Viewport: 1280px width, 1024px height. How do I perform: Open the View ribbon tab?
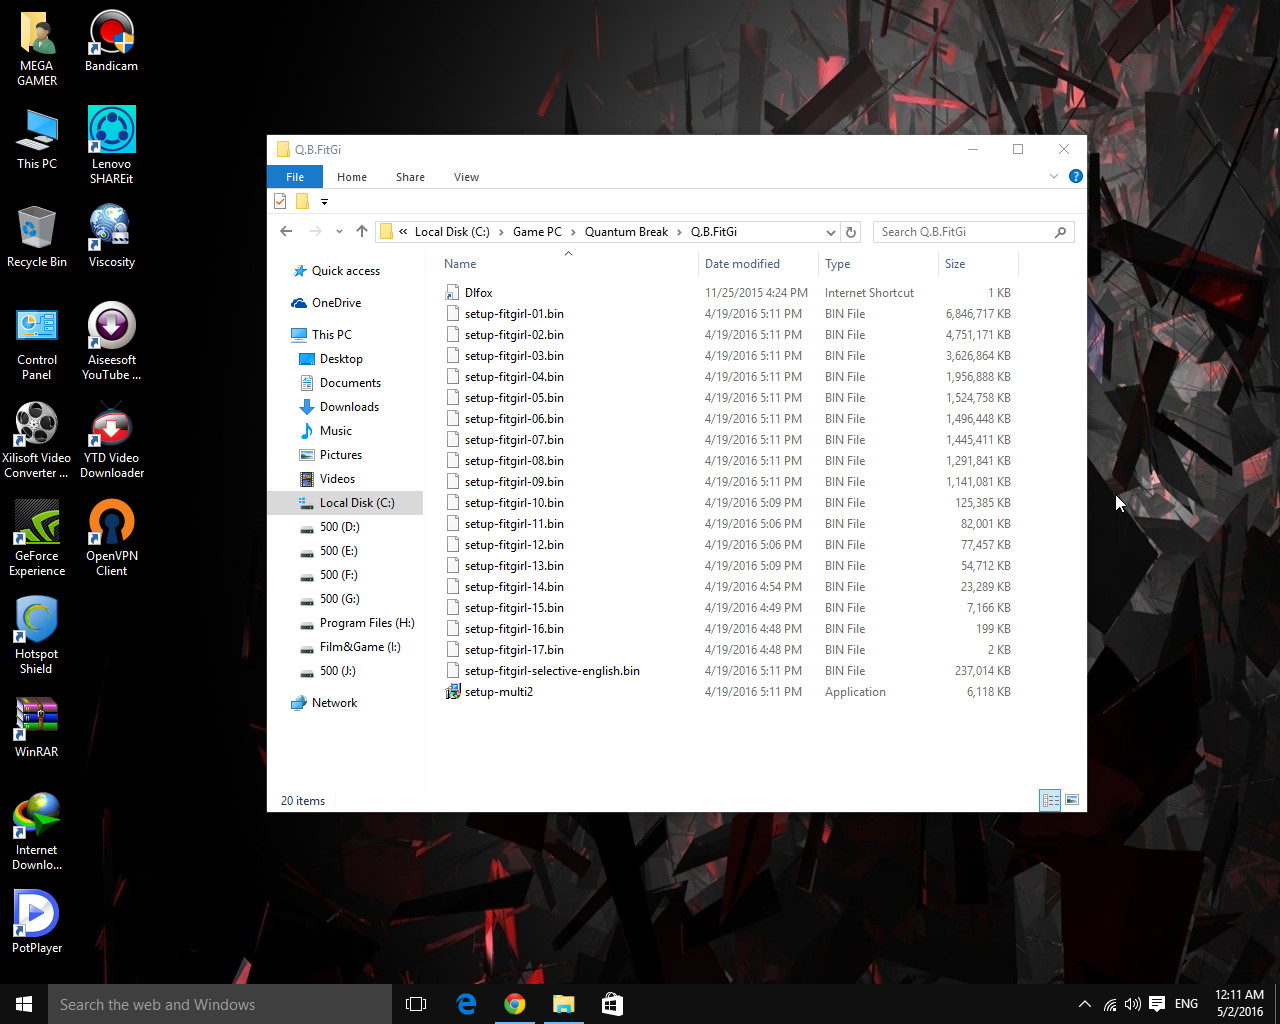click(466, 177)
